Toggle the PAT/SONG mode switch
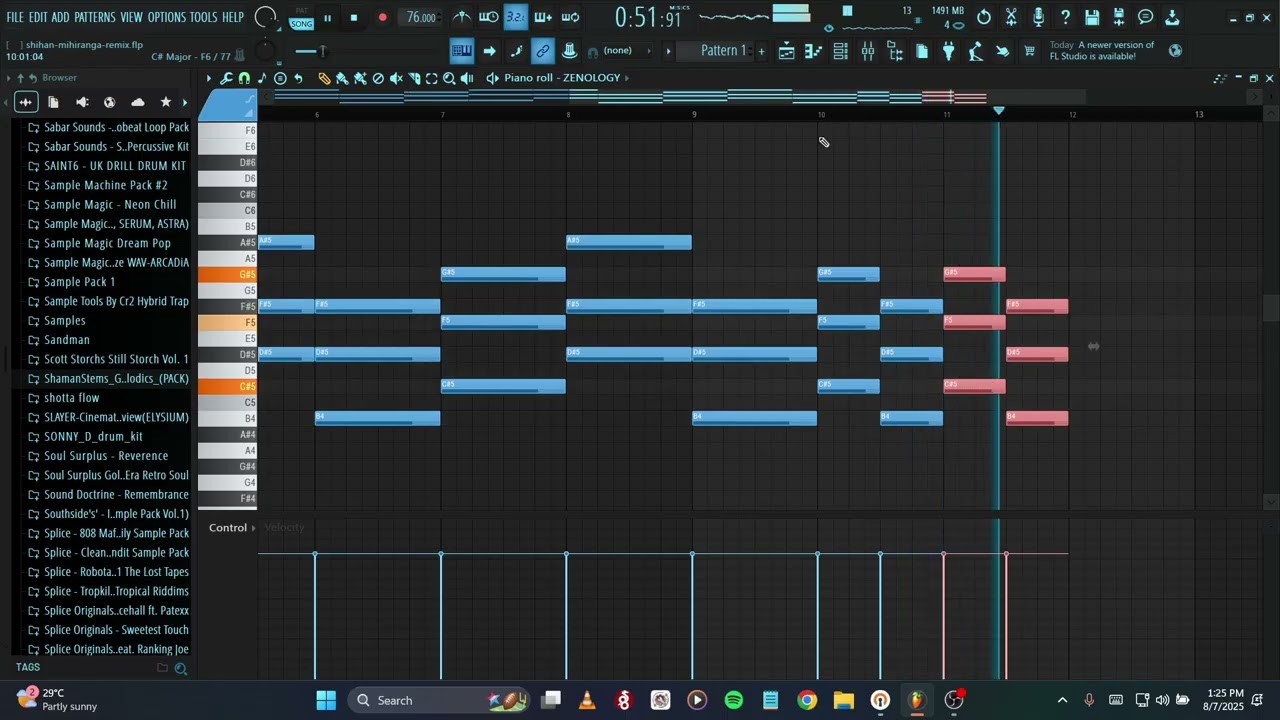Screen dimensions: 1280x720 tap(301, 17)
